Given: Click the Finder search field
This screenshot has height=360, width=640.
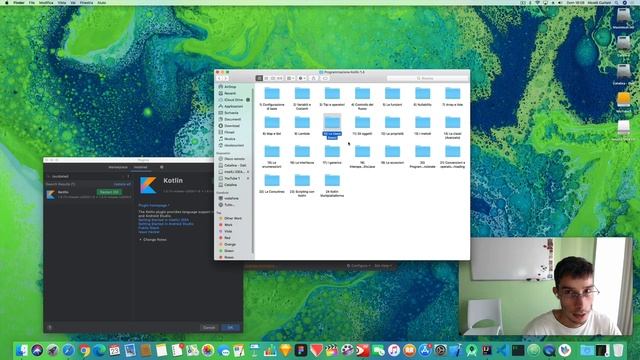Looking at the screenshot, I should click(x=427, y=78).
